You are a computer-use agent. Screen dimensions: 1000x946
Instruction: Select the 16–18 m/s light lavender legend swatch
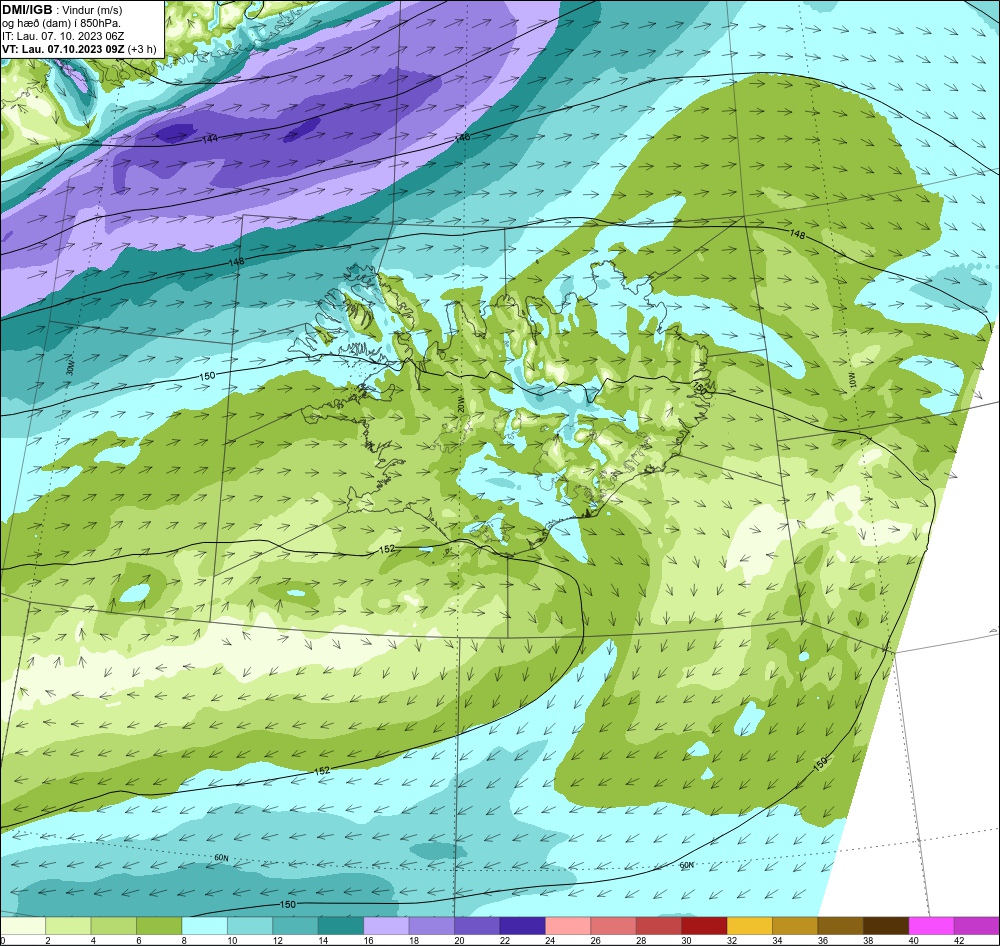tap(386, 926)
